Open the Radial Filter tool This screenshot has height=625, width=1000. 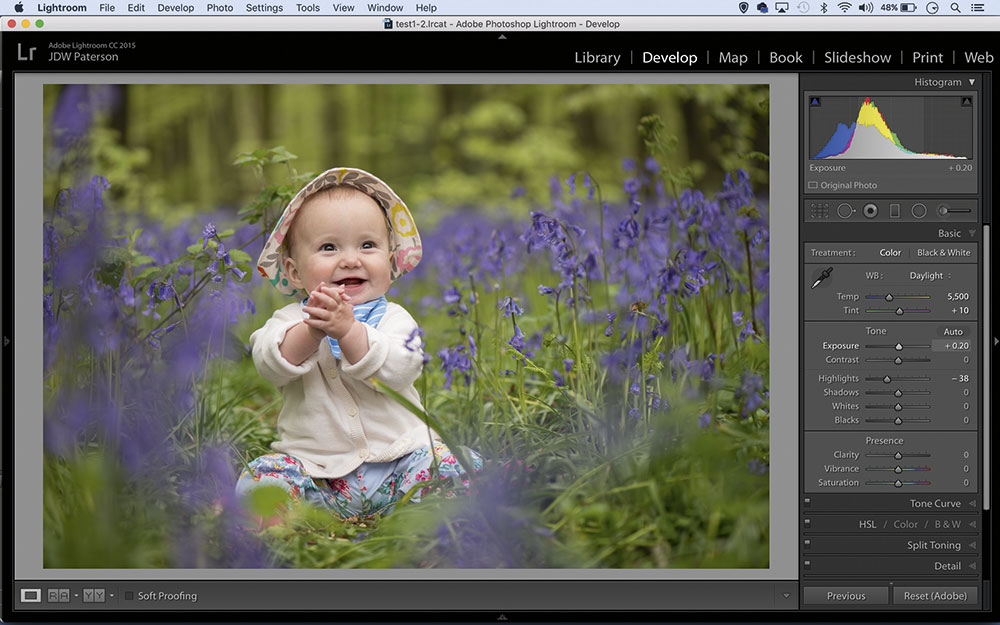pos(917,210)
